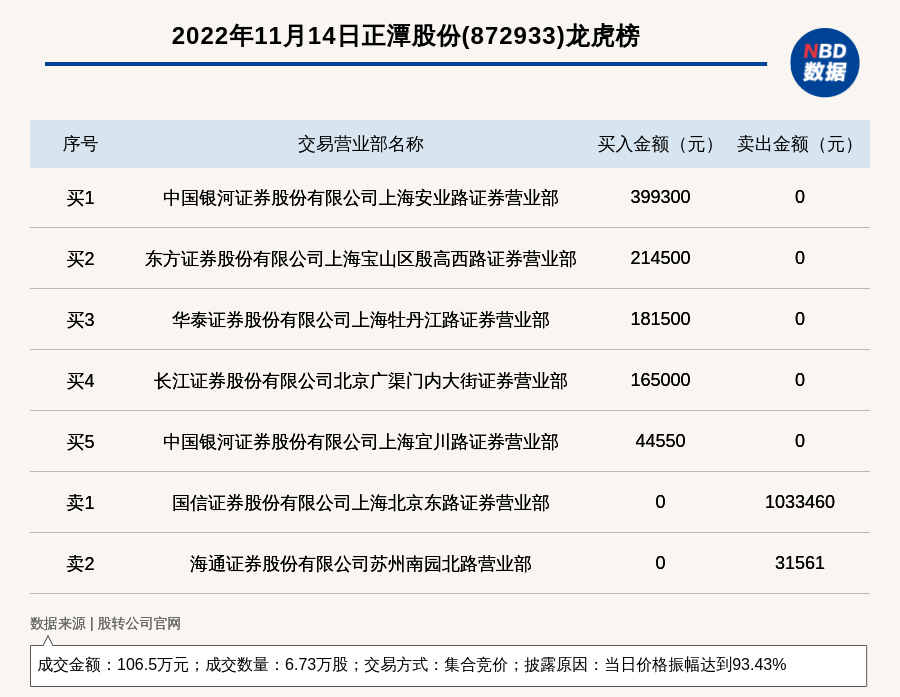Select buy amount 399300
Image resolution: width=900 pixels, height=697 pixels.
tap(660, 197)
